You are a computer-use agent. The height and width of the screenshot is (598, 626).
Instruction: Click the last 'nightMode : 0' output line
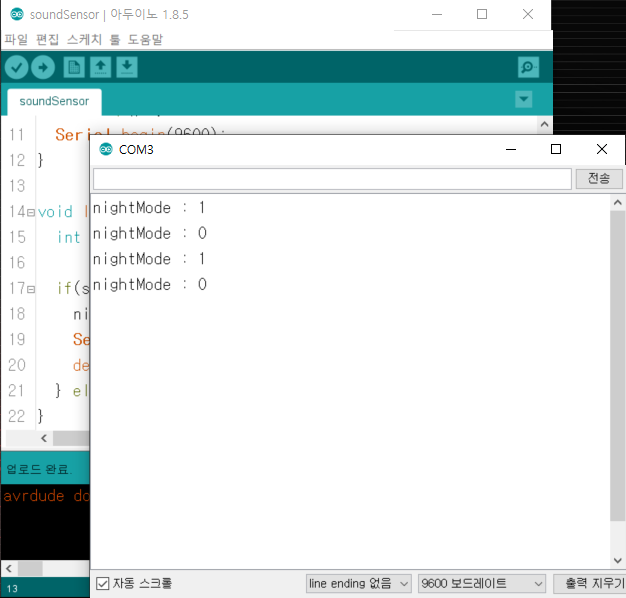pyautogui.click(x=150, y=285)
